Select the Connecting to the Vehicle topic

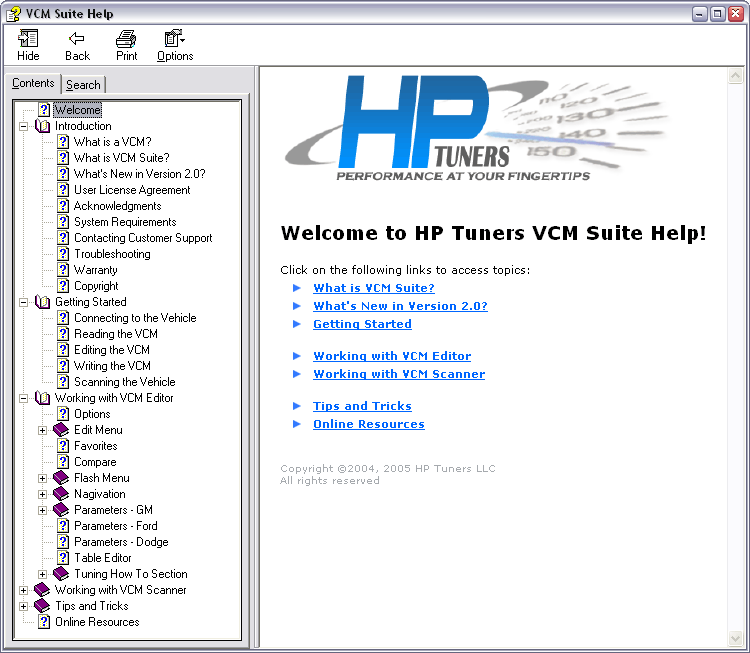click(135, 318)
